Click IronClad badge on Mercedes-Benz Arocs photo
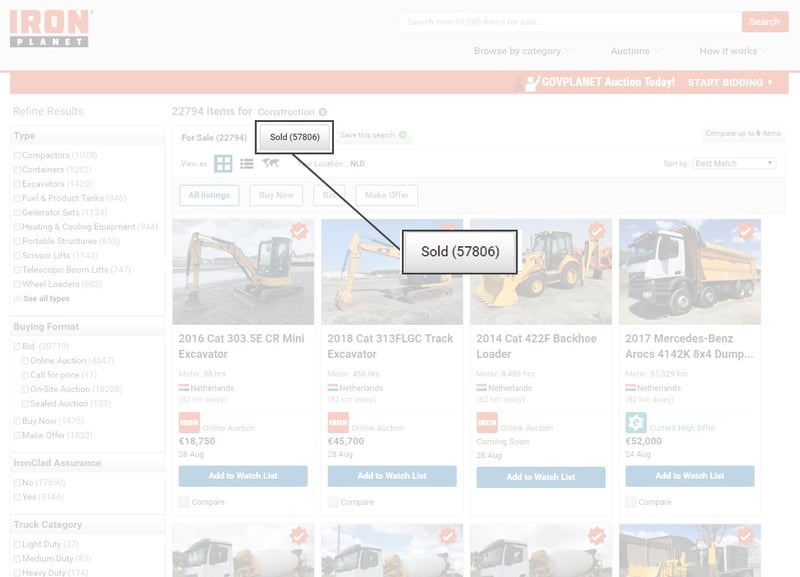 [x=746, y=231]
